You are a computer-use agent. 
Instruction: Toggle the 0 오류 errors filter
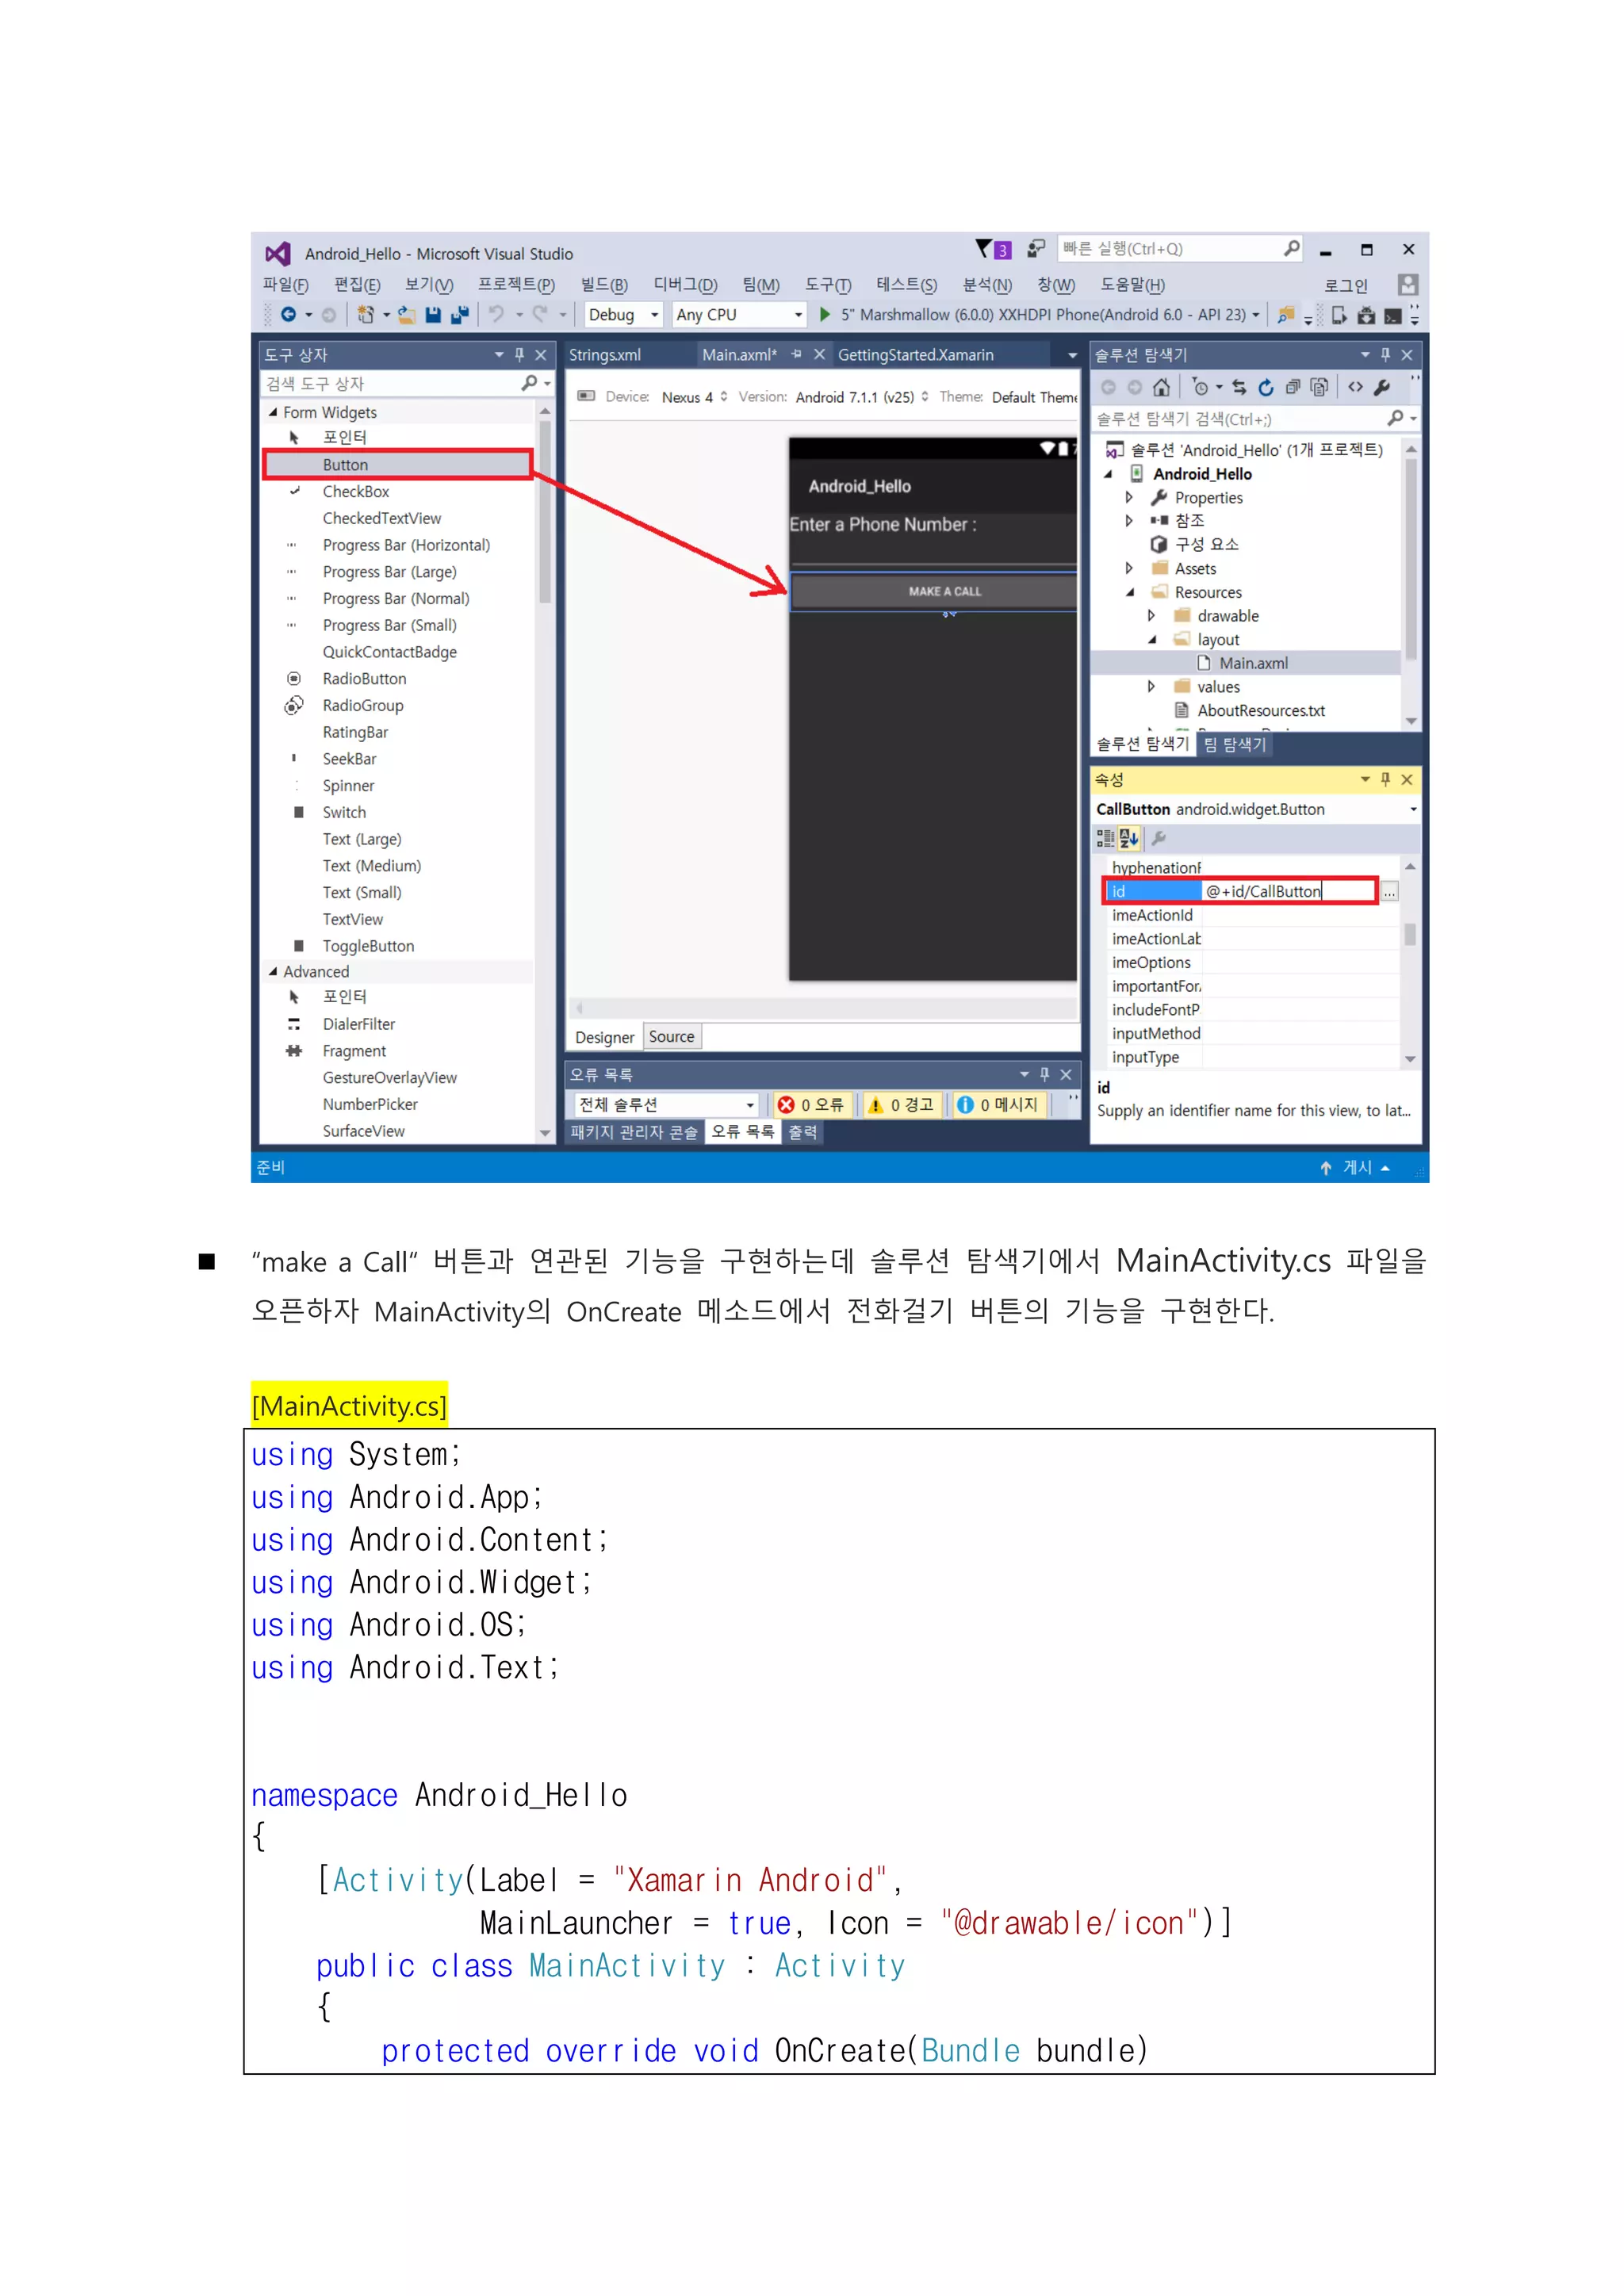pos(811,1104)
